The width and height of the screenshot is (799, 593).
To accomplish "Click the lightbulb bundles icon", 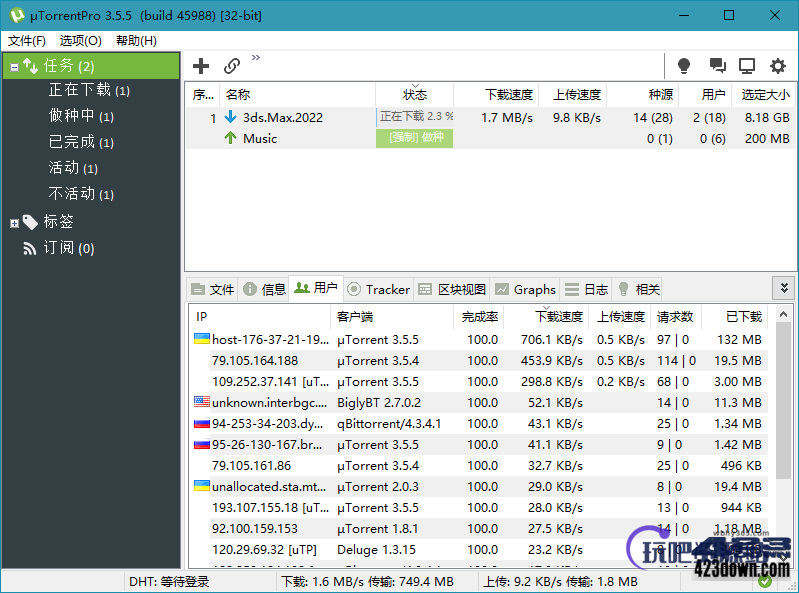I will pos(684,65).
